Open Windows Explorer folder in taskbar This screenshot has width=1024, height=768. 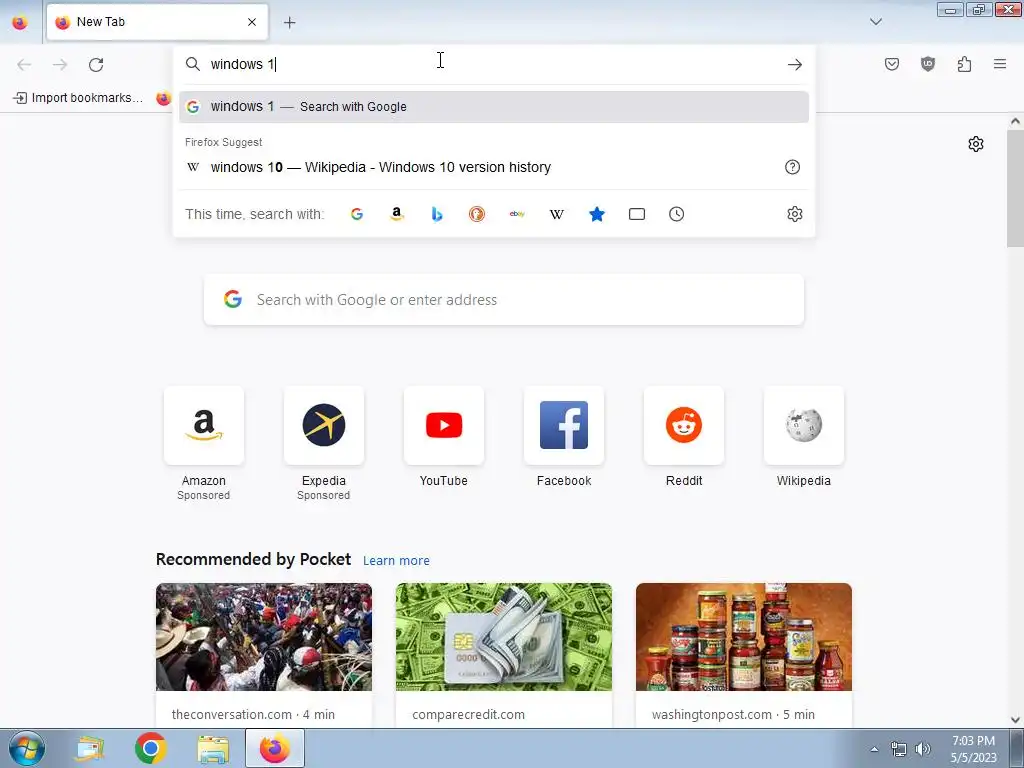[x=213, y=748]
